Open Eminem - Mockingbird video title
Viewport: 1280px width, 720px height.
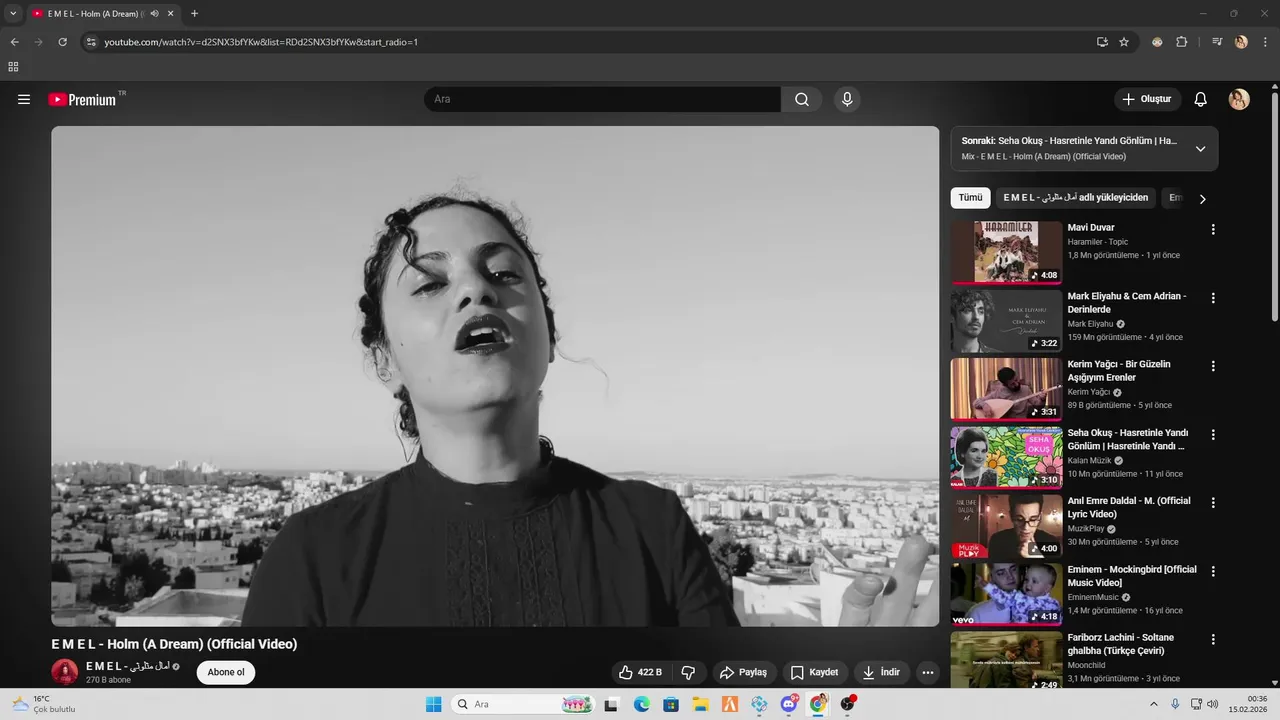[x=1132, y=576]
